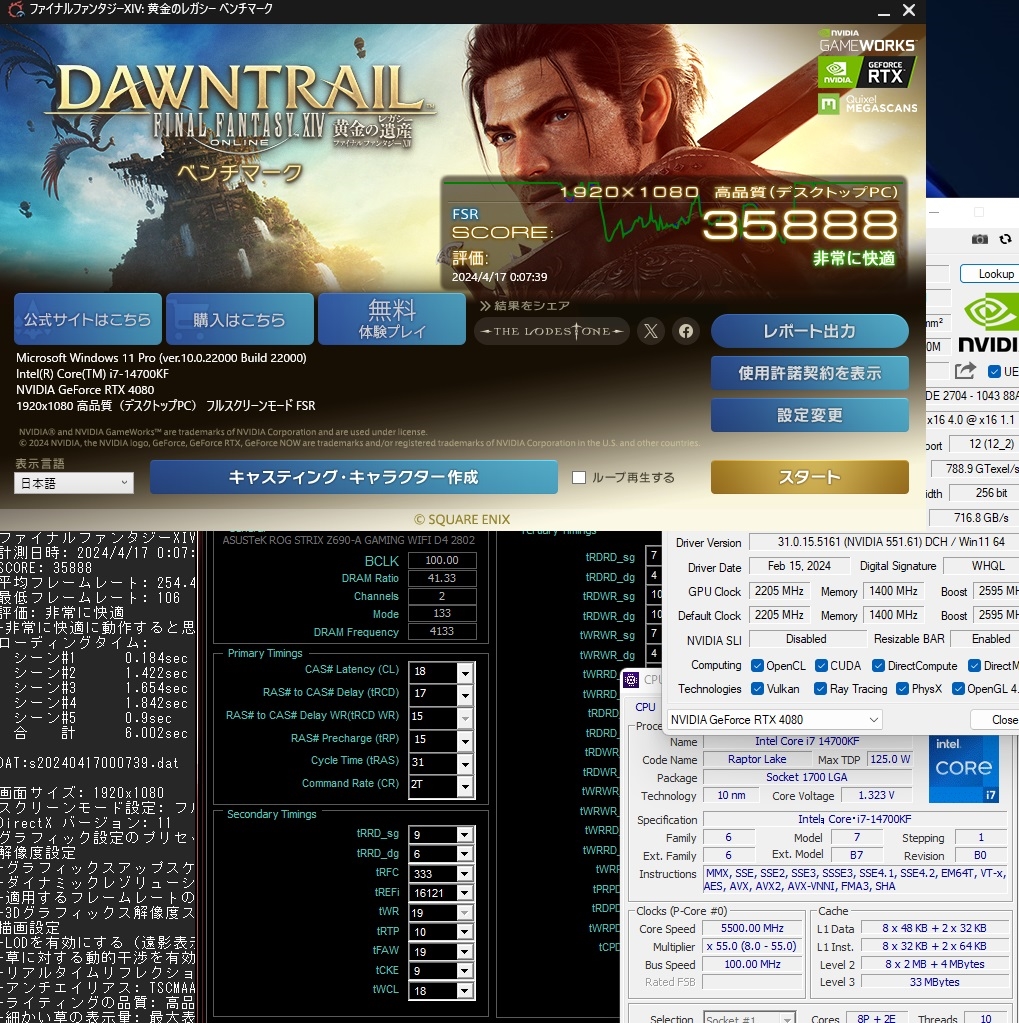Click the GPU-Z refresh icon
The height and width of the screenshot is (1023, 1019).
tap(1005, 239)
